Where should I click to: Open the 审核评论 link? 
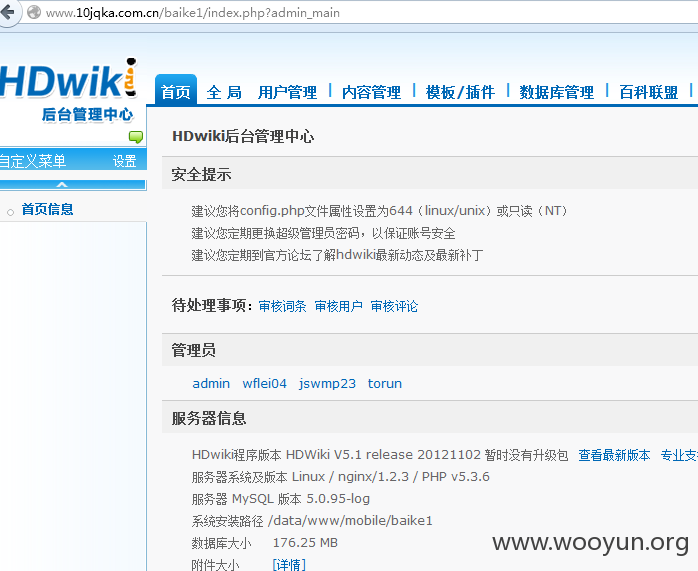coord(394,306)
